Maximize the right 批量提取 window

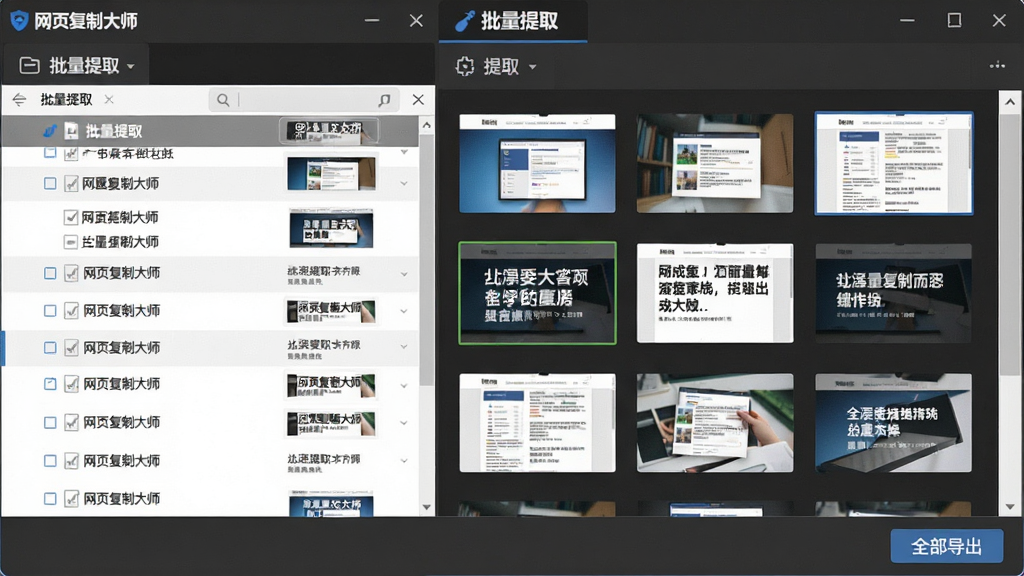point(954,21)
